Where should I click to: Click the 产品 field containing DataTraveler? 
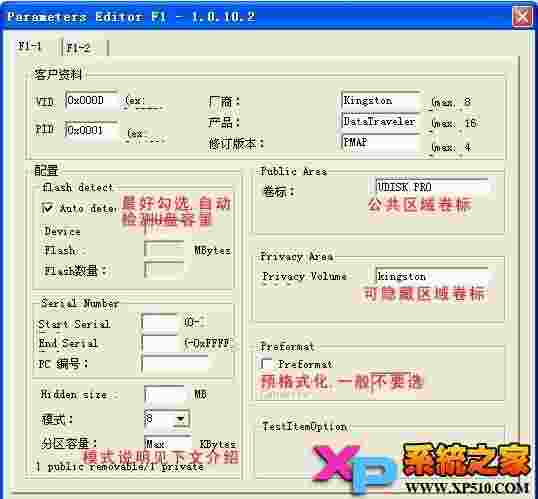click(380, 121)
